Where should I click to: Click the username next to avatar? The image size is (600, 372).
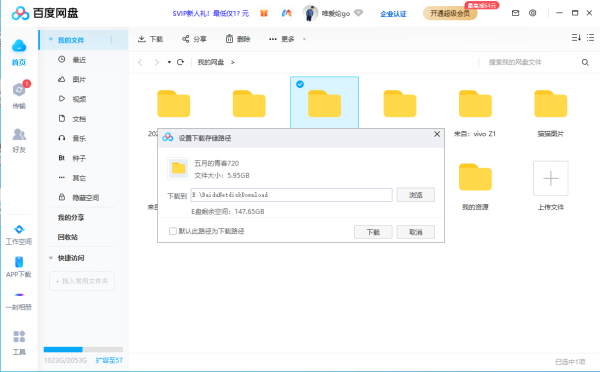point(336,13)
